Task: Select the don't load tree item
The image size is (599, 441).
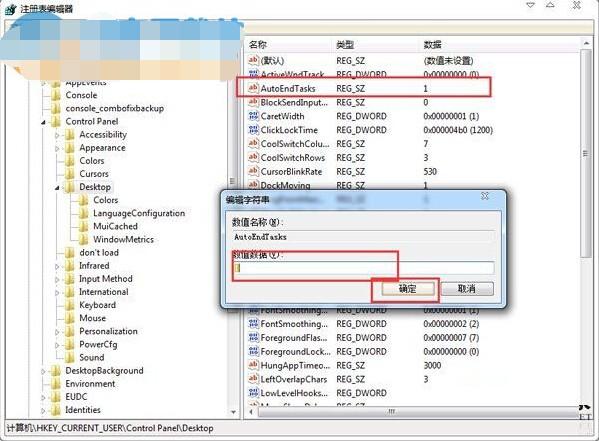Action: 99,253
